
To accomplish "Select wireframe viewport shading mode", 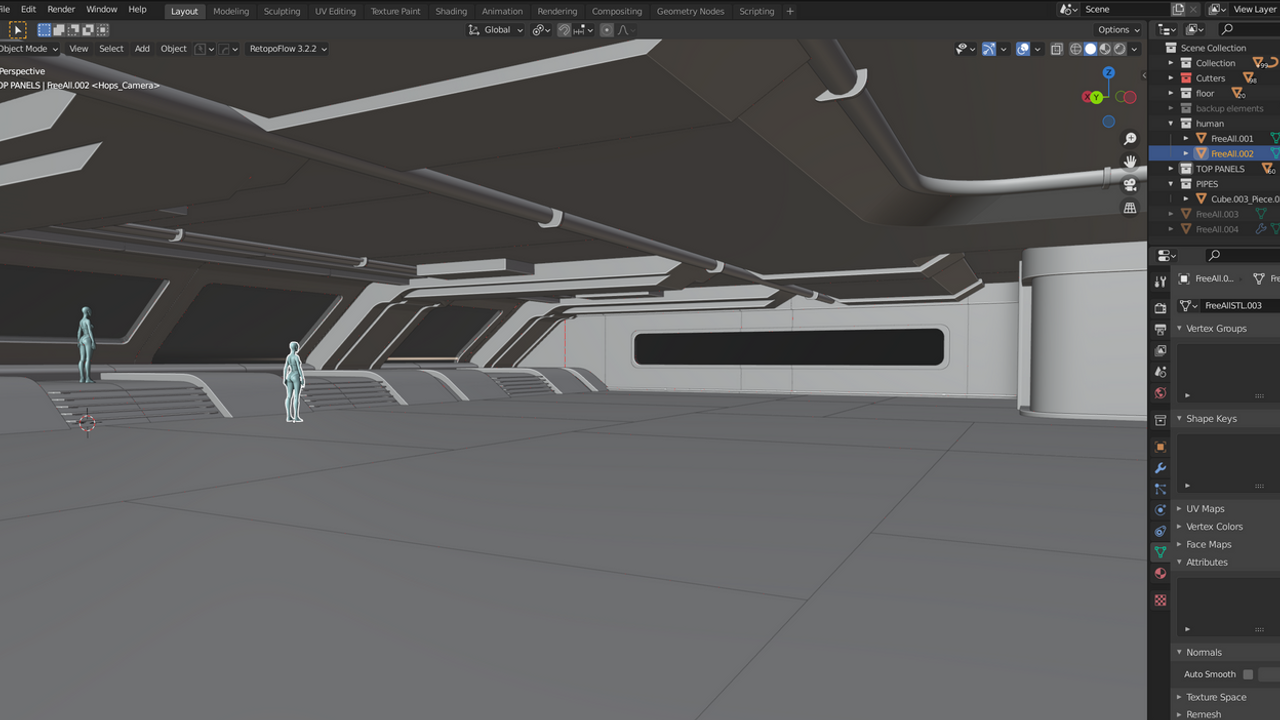I will 1076,49.
